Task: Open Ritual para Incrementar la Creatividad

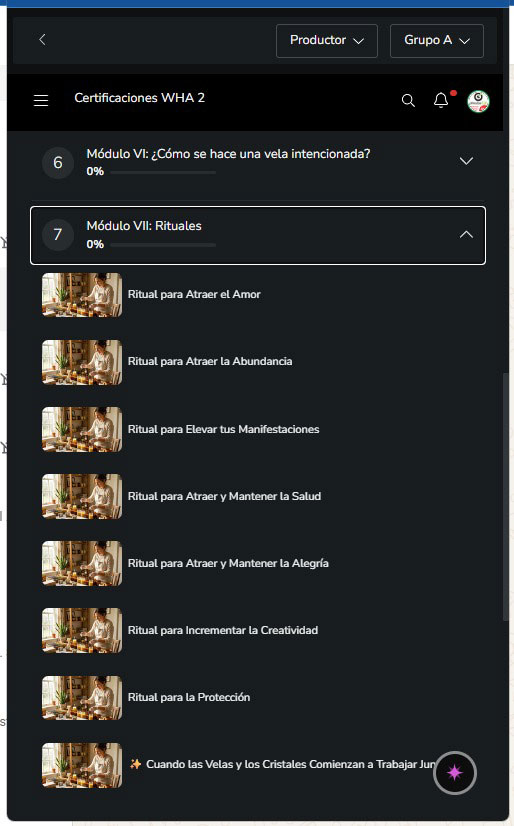Action: tap(223, 630)
